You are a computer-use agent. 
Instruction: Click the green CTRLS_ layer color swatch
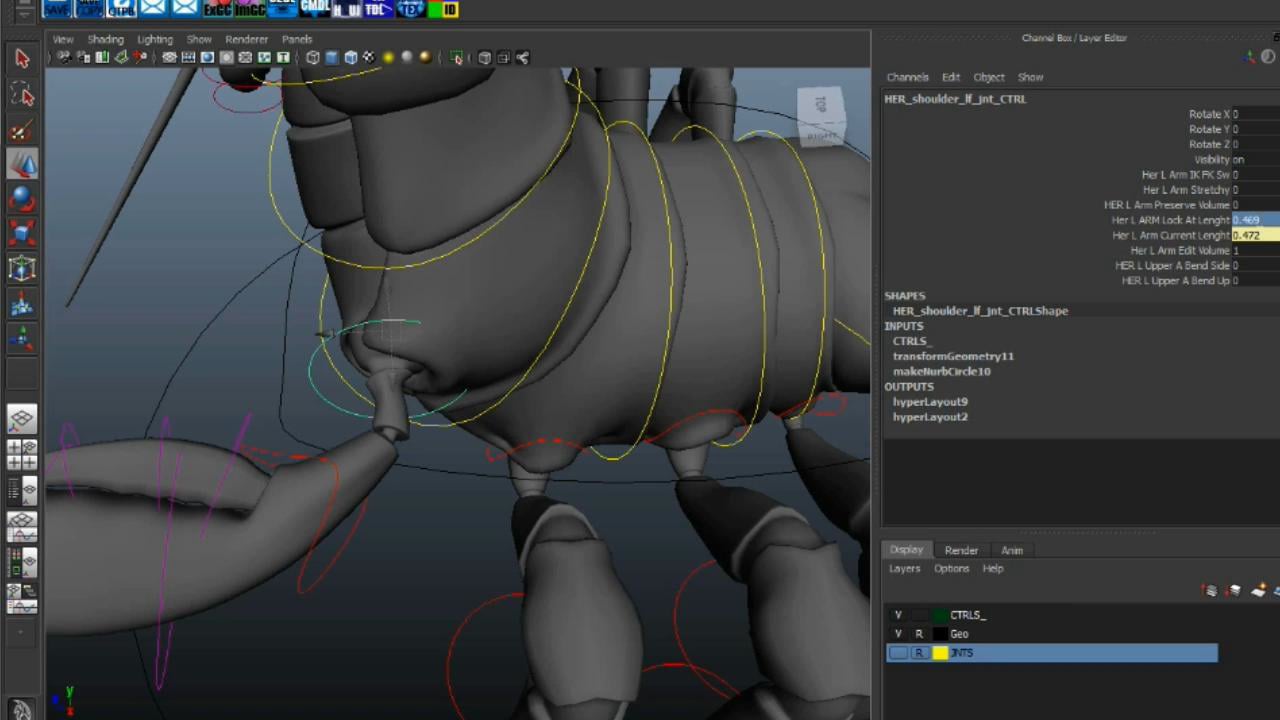tap(940, 615)
